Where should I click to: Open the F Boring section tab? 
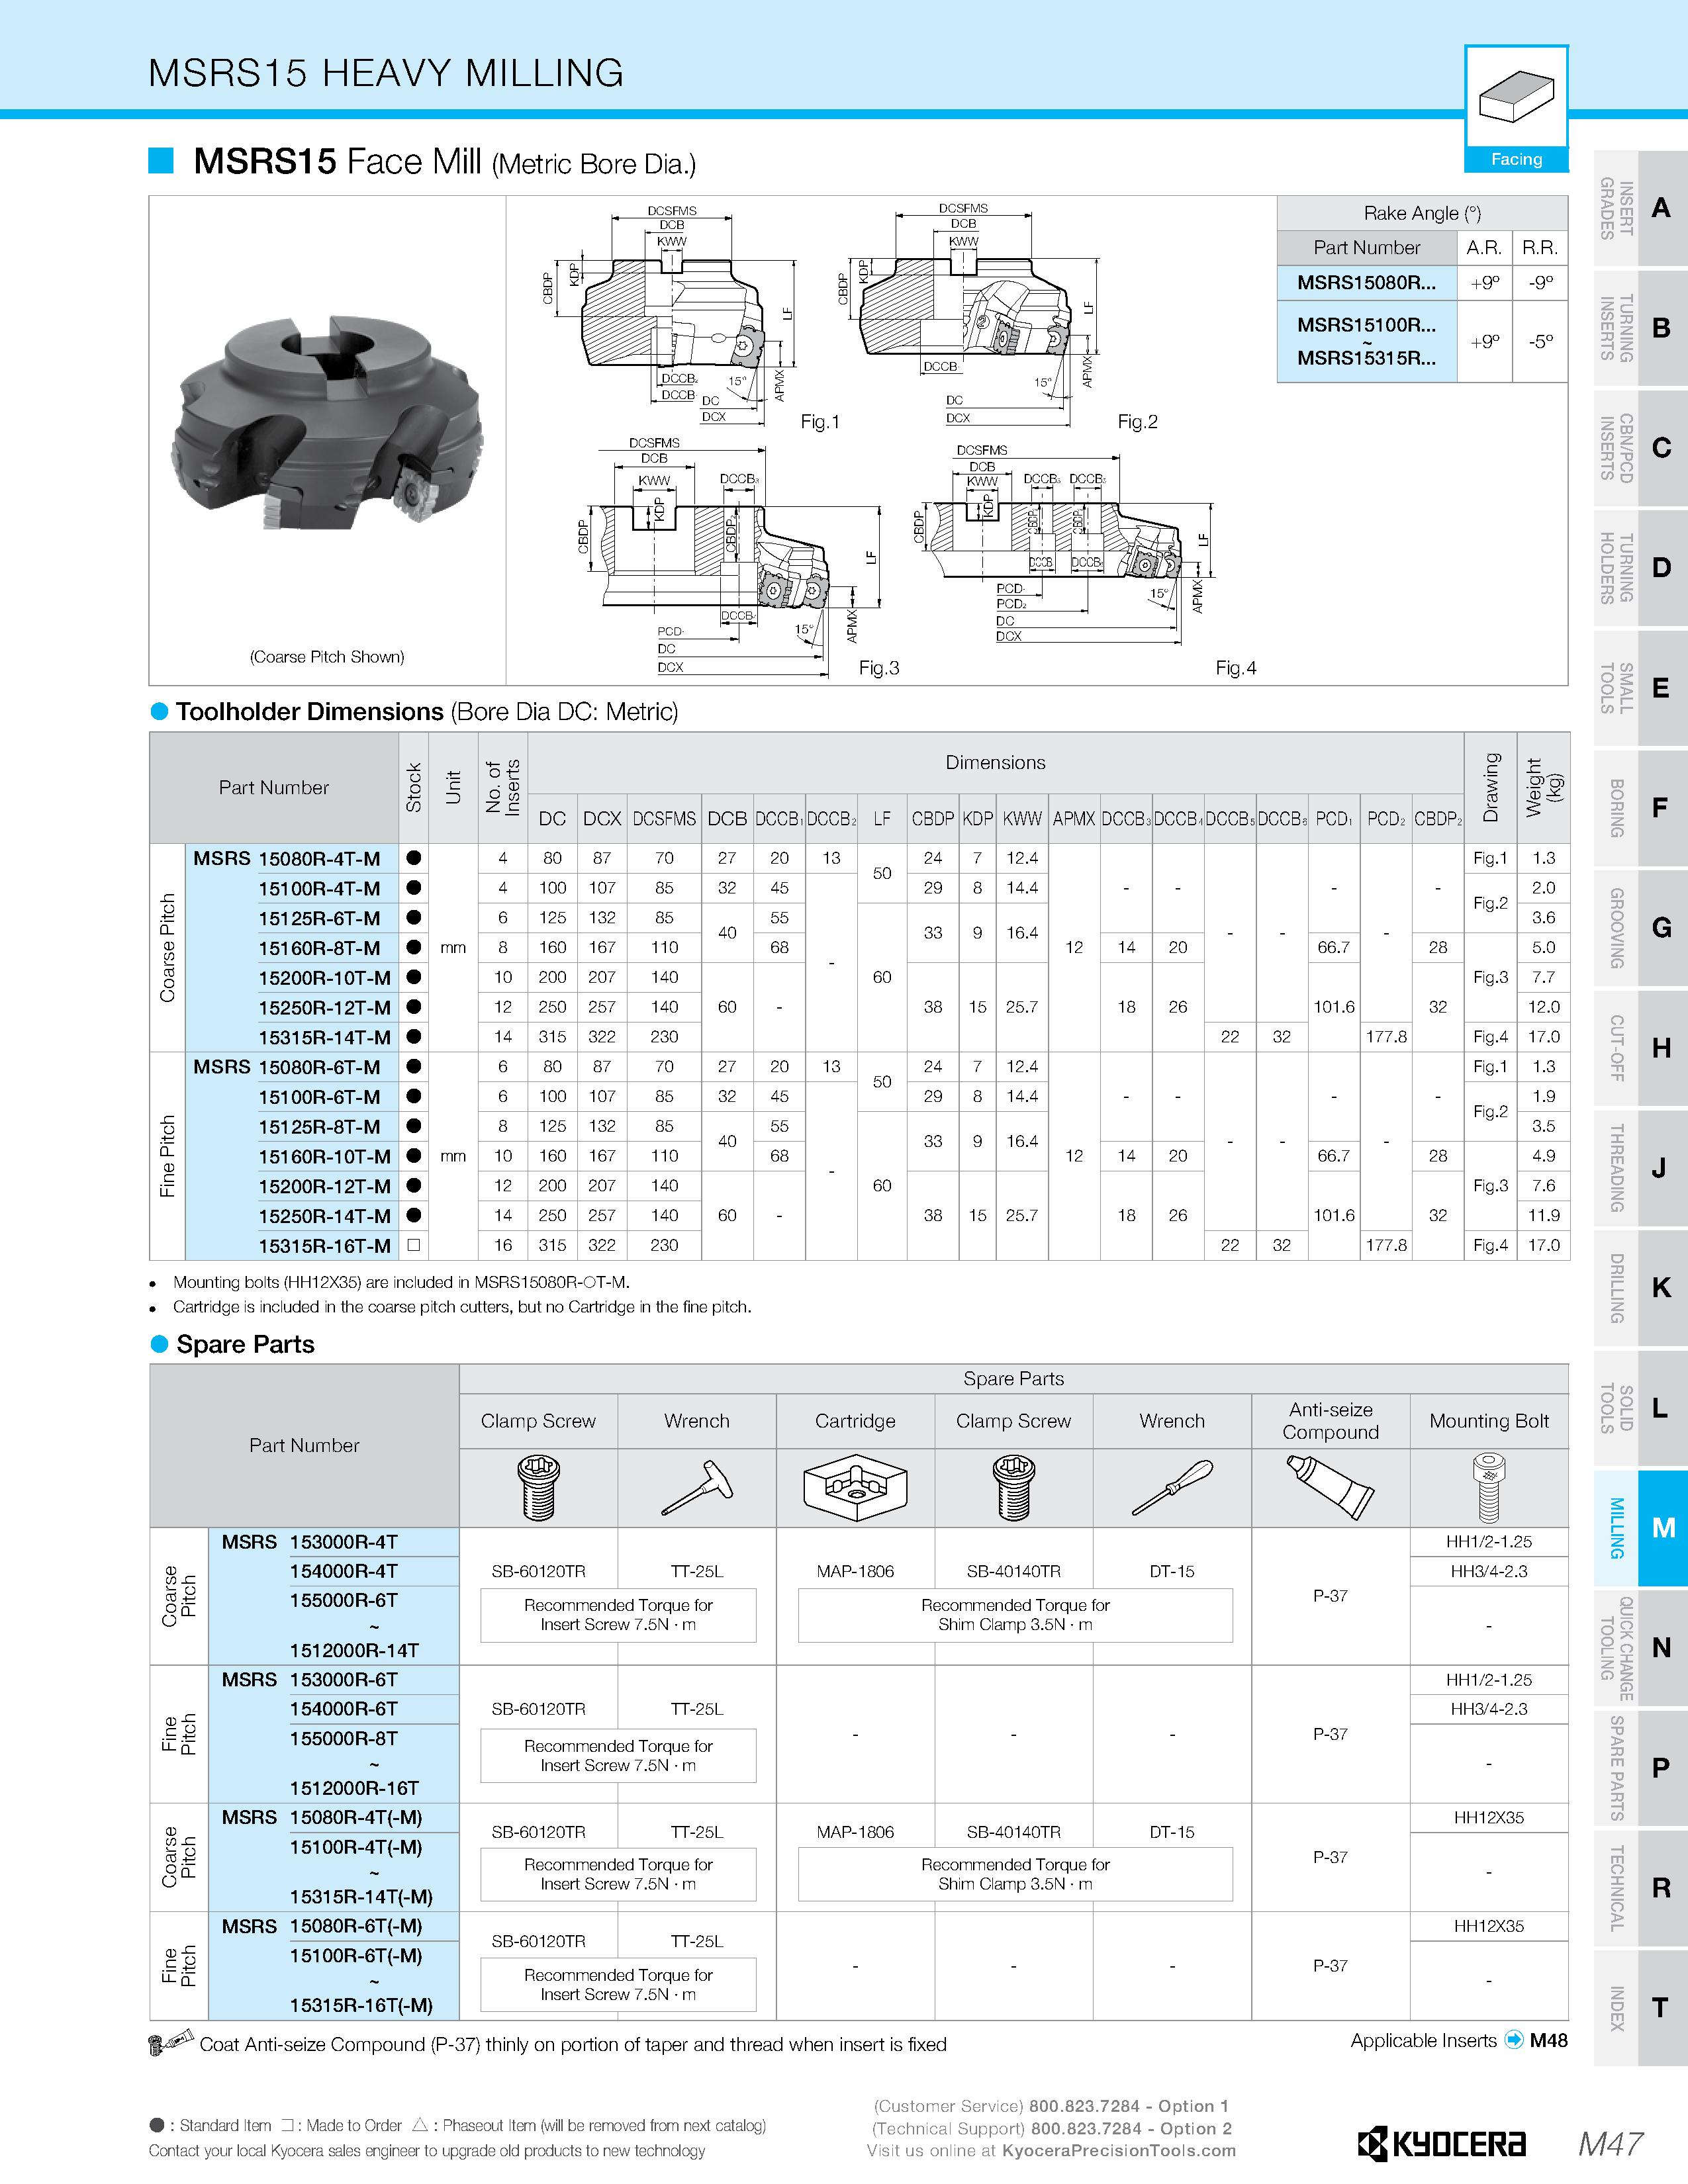click(1640, 808)
